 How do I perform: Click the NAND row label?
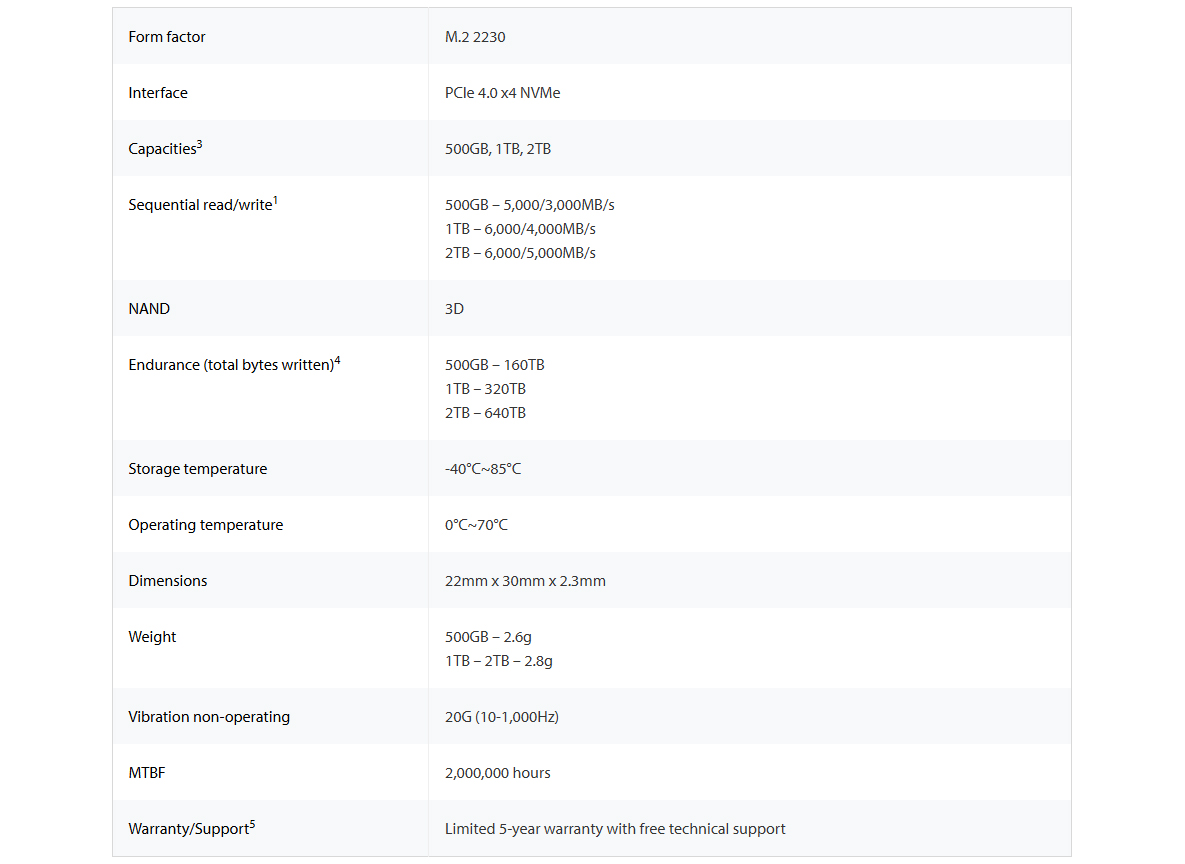(x=149, y=309)
